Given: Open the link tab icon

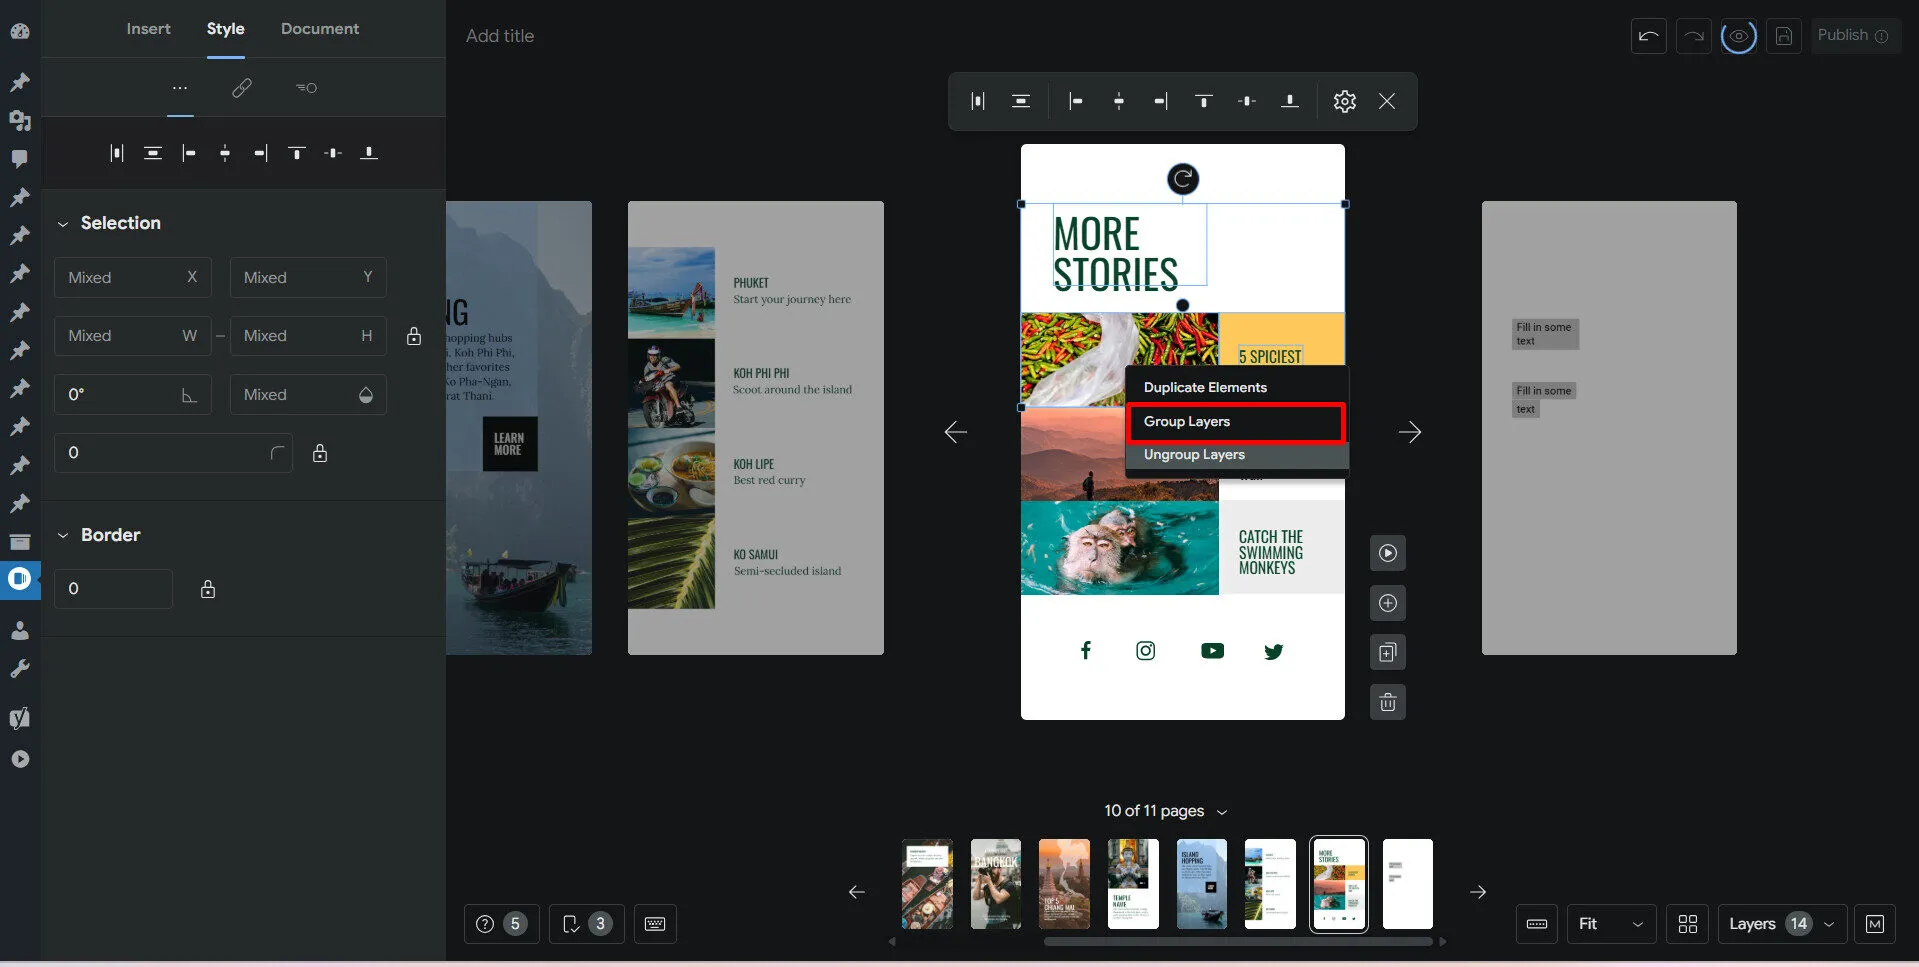Looking at the screenshot, I should pos(242,88).
